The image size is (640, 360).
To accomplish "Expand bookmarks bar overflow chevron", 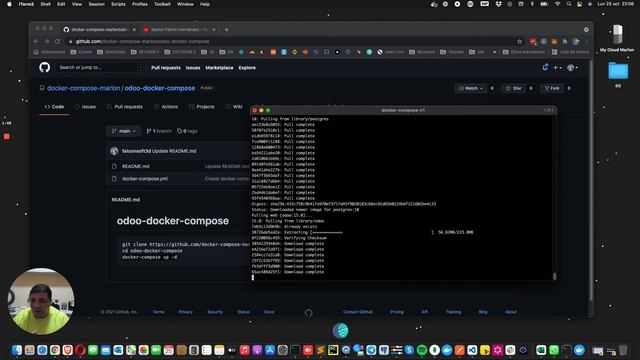I will (x=494, y=52).
